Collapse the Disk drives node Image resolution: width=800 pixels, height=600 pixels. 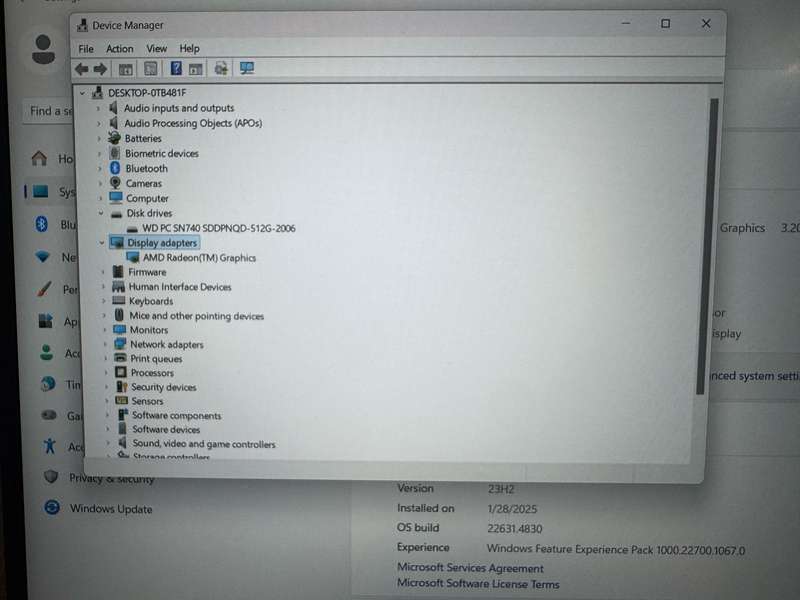101,213
